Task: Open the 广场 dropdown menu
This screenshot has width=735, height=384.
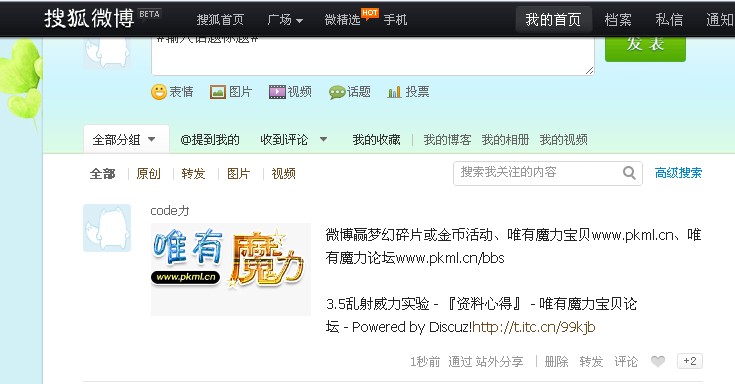Action: click(x=285, y=20)
